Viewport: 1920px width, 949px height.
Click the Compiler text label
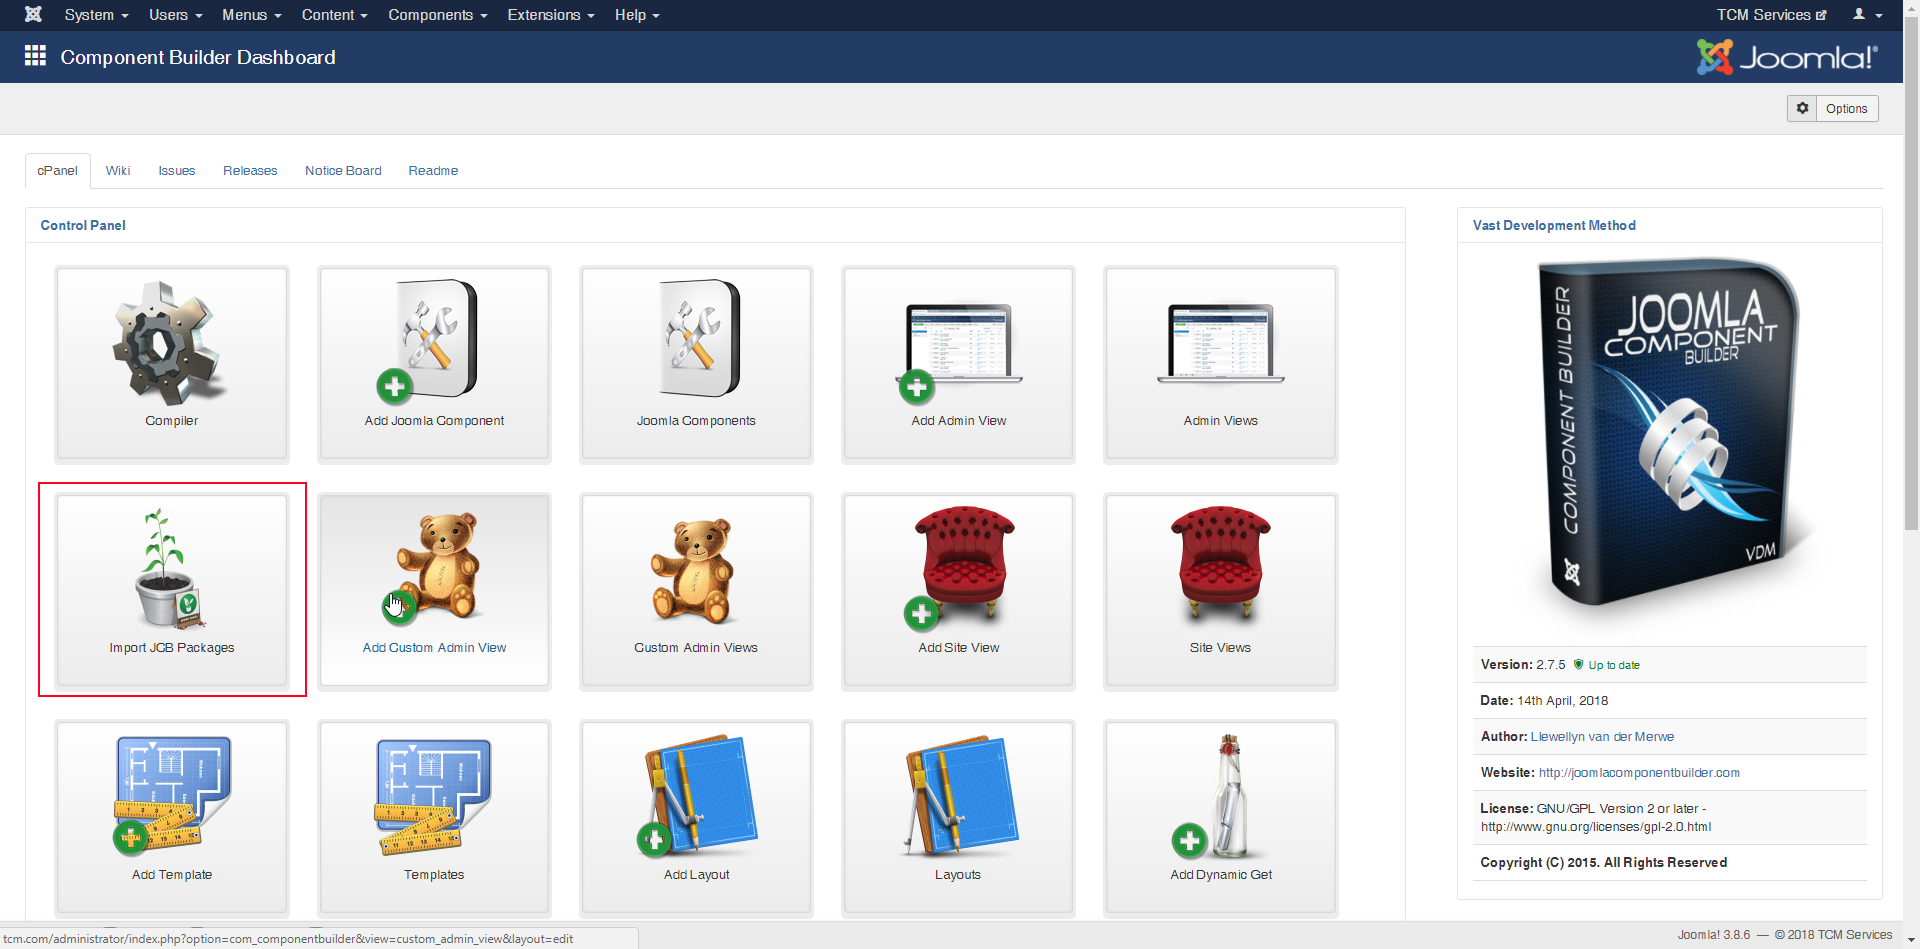pos(172,421)
